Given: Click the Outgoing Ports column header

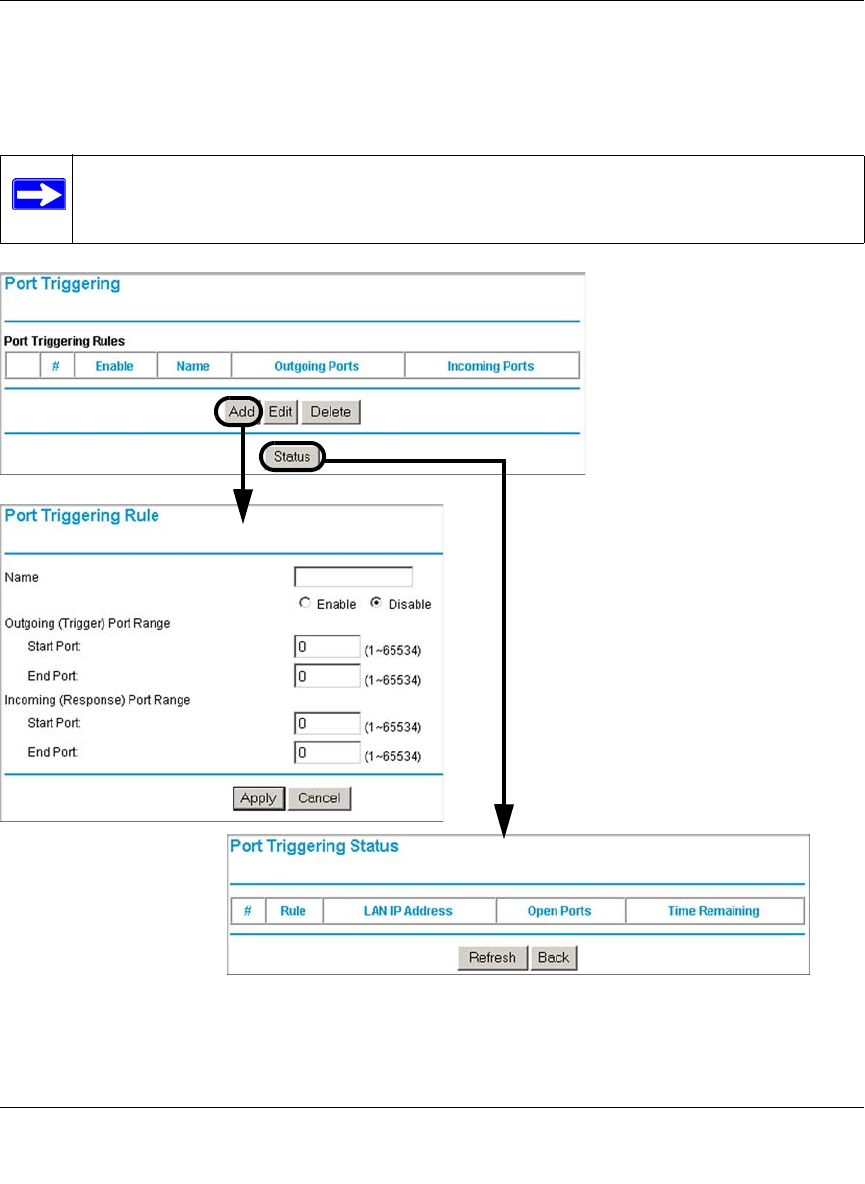Looking at the screenshot, I should tap(317, 365).
